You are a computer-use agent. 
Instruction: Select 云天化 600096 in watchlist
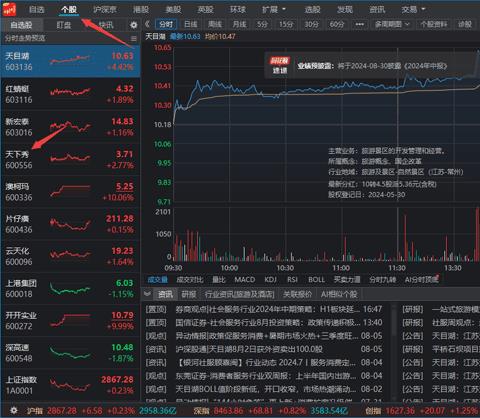coord(70,256)
